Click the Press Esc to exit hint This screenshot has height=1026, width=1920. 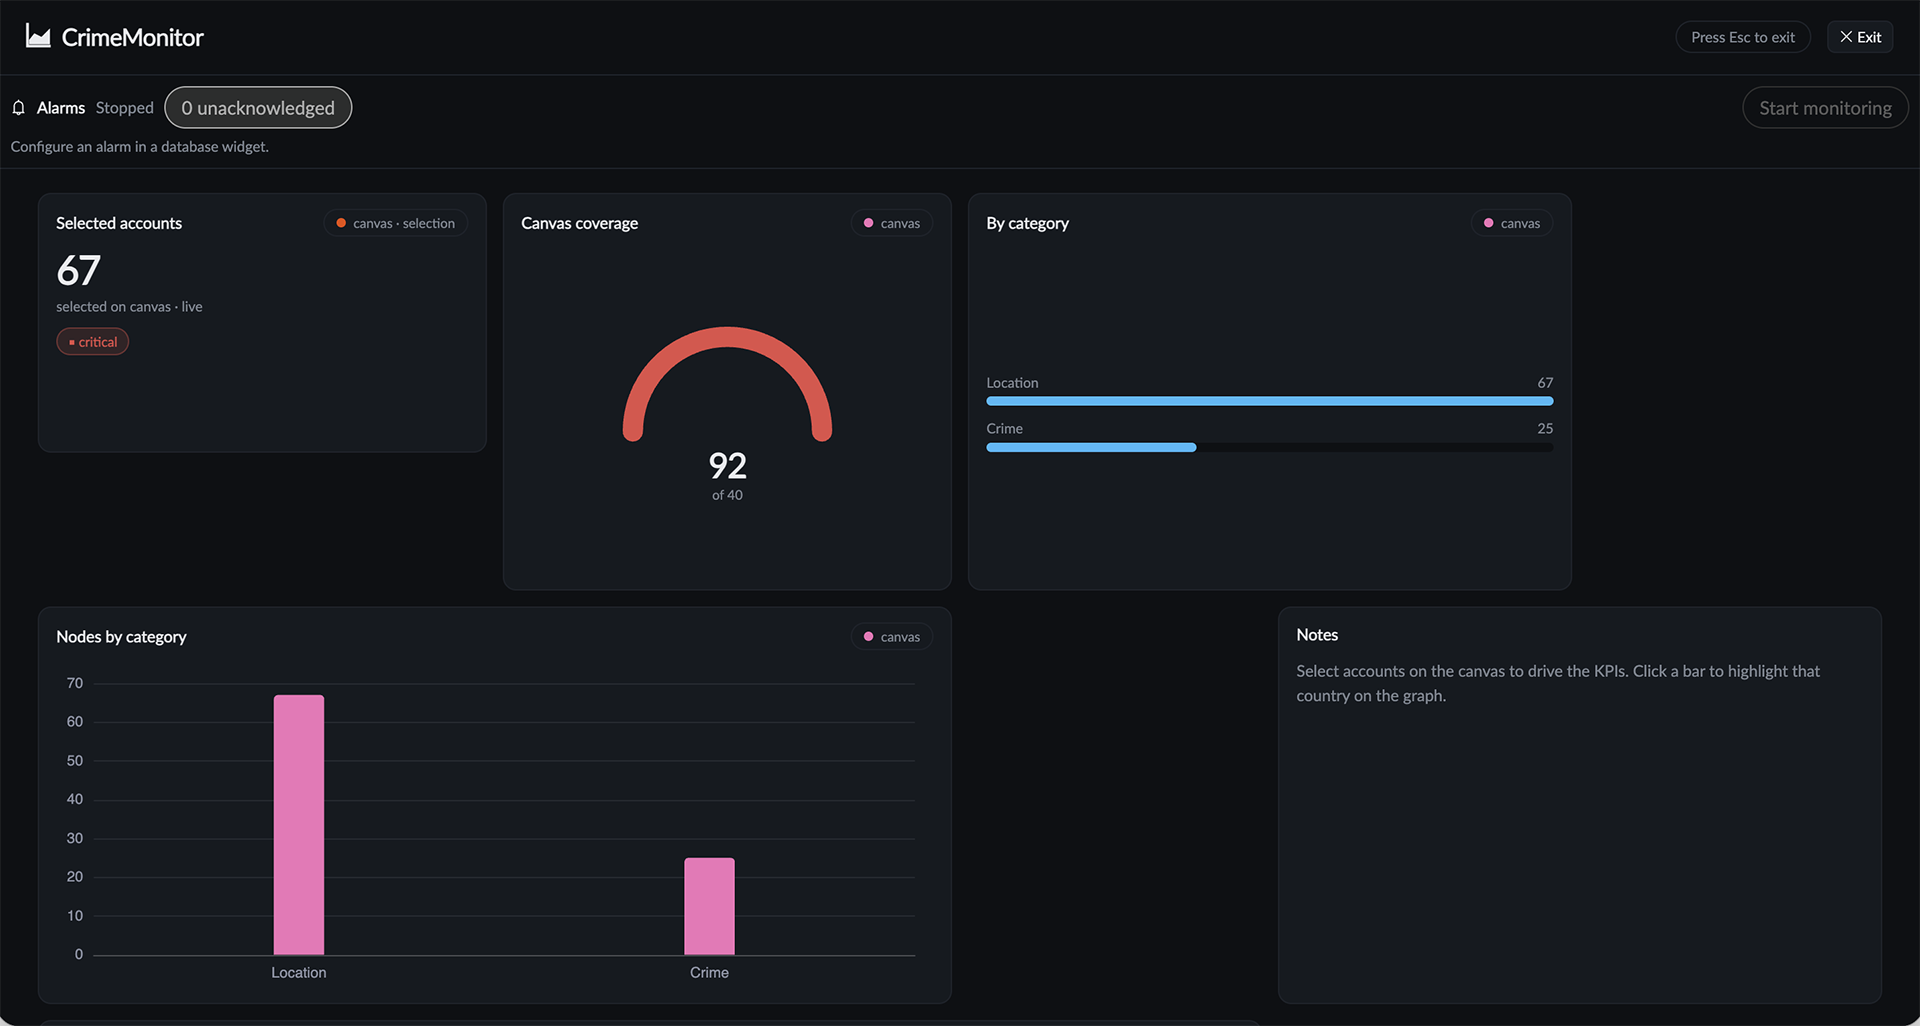1743,37
